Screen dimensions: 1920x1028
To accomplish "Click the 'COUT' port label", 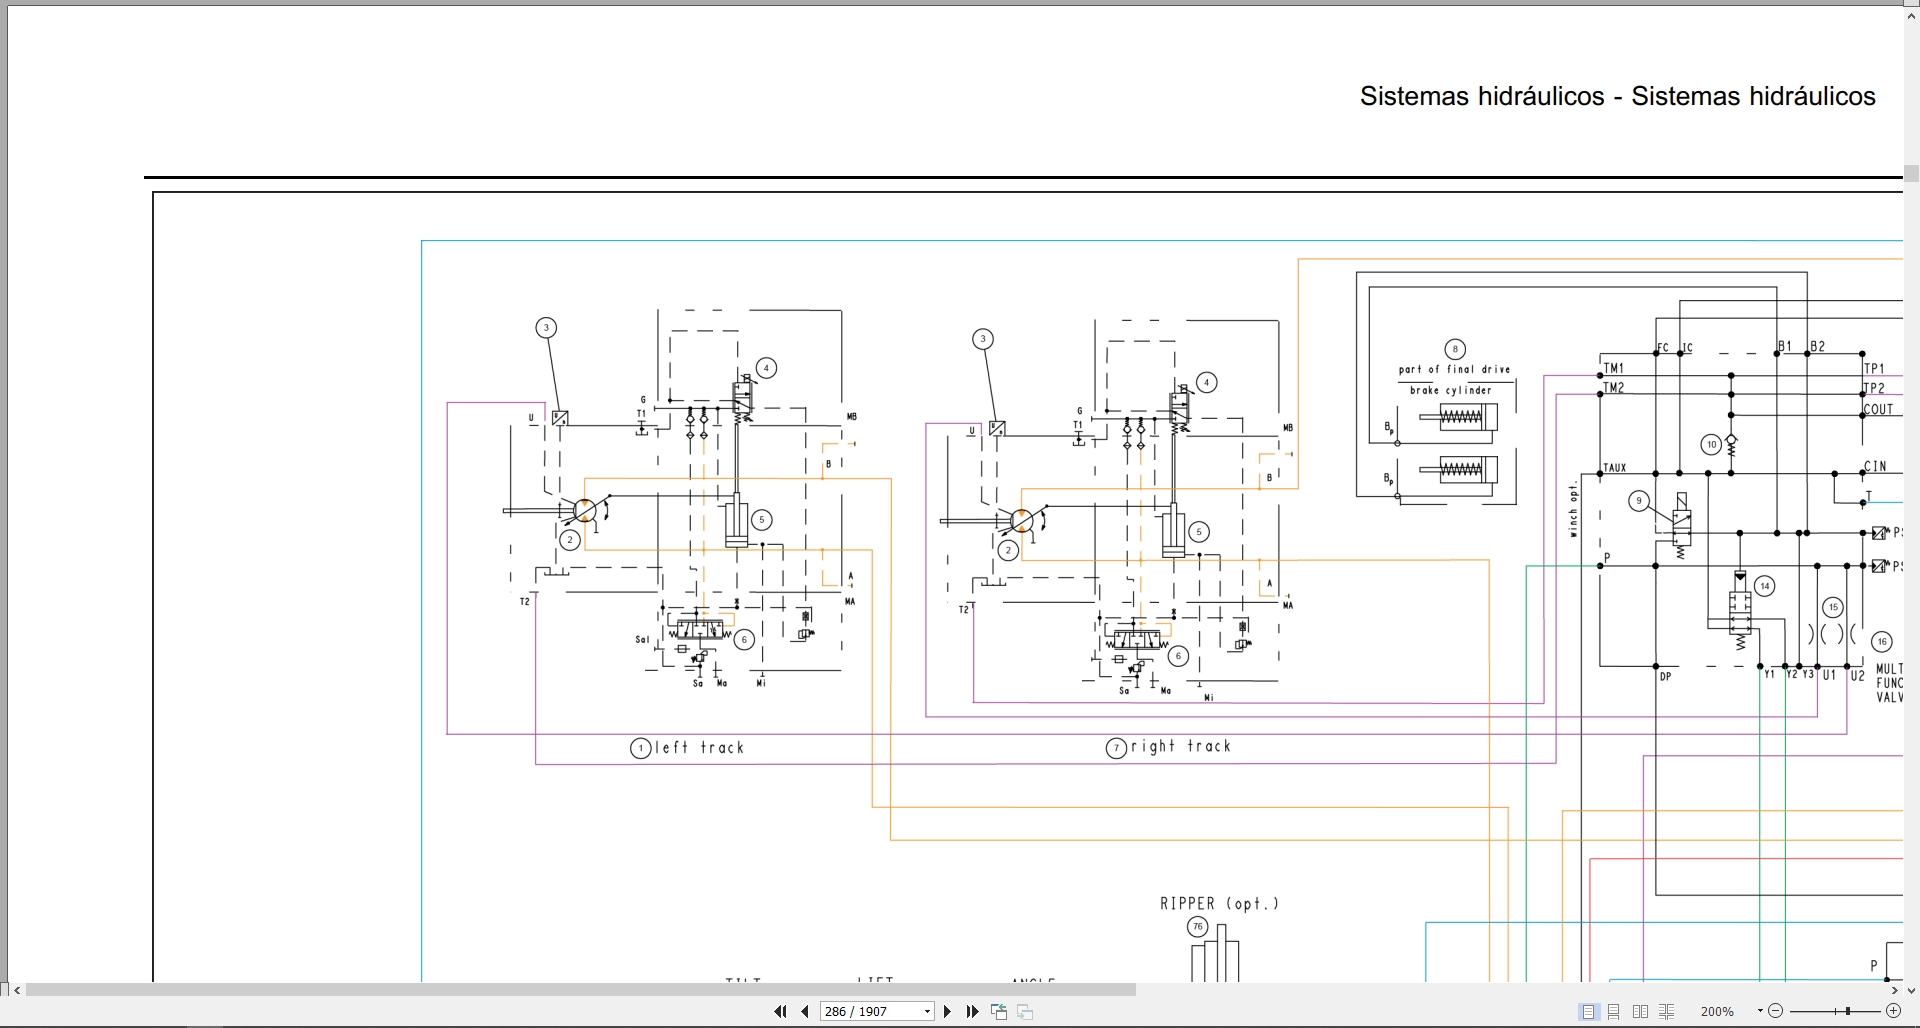I will tap(1879, 409).
